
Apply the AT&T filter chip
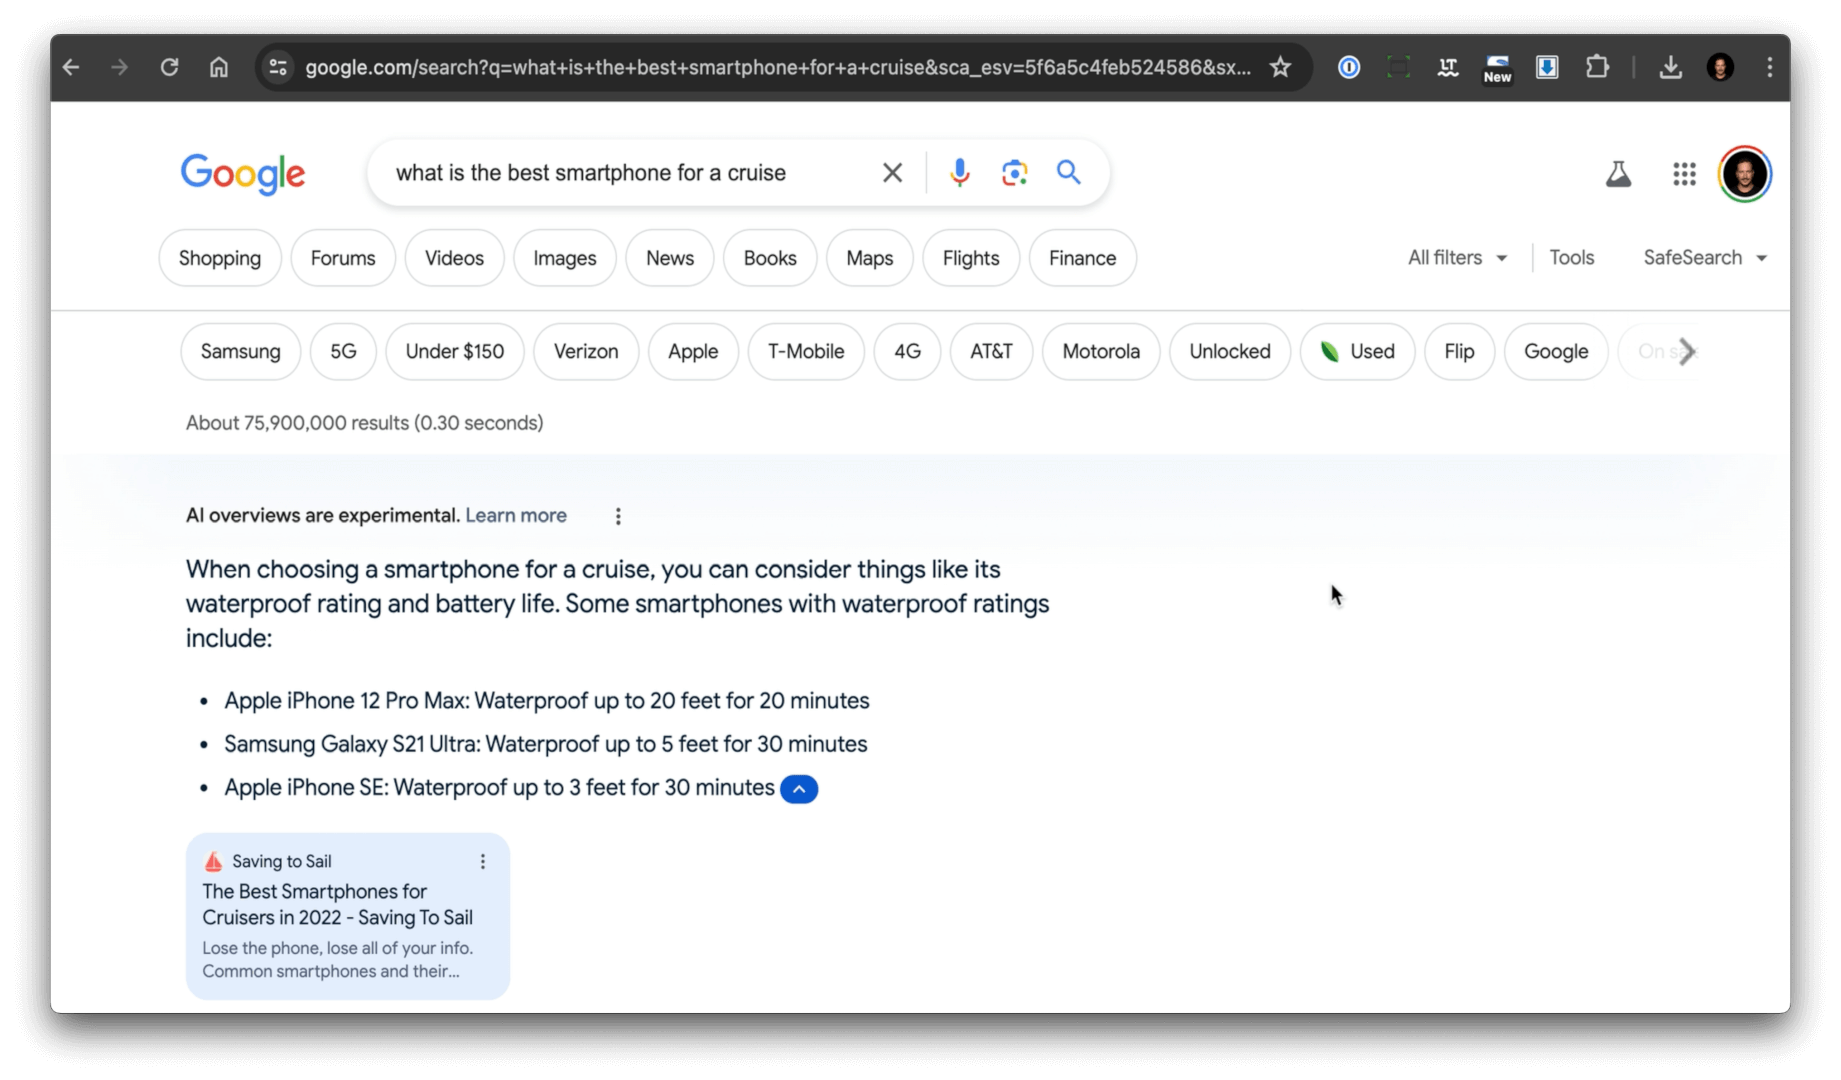(991, 352)
